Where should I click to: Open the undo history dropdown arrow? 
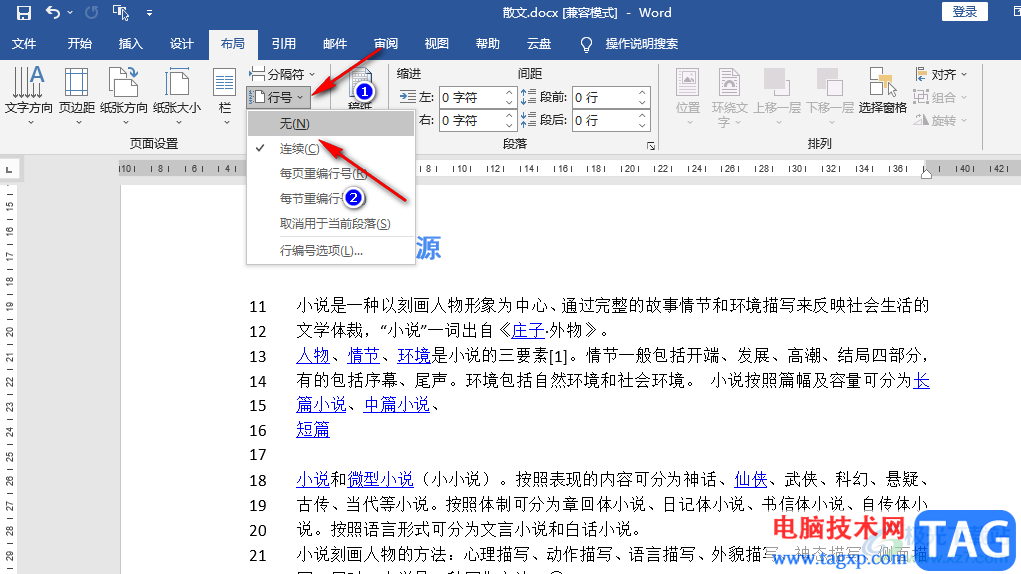coord(70,12)
